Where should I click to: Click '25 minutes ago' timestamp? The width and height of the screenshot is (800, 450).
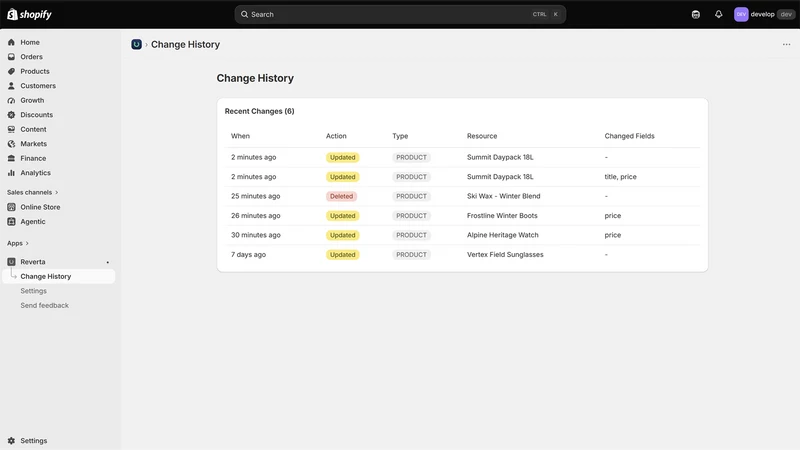(x=256, y=196)
